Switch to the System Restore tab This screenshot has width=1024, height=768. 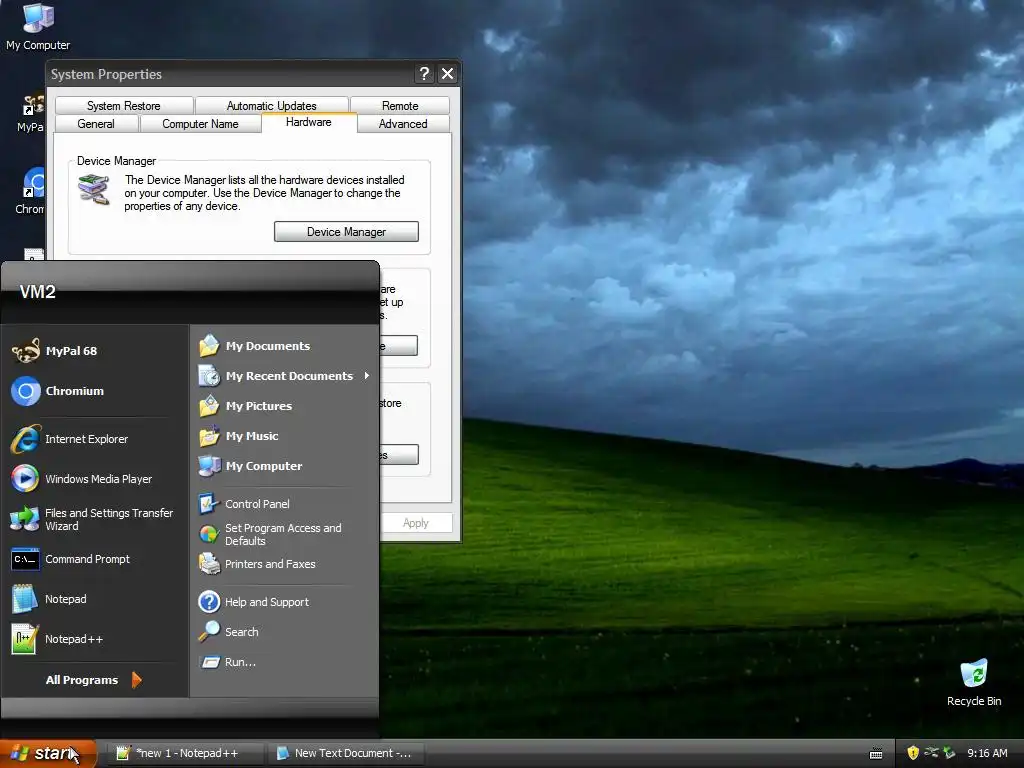[x=124, y=105]
